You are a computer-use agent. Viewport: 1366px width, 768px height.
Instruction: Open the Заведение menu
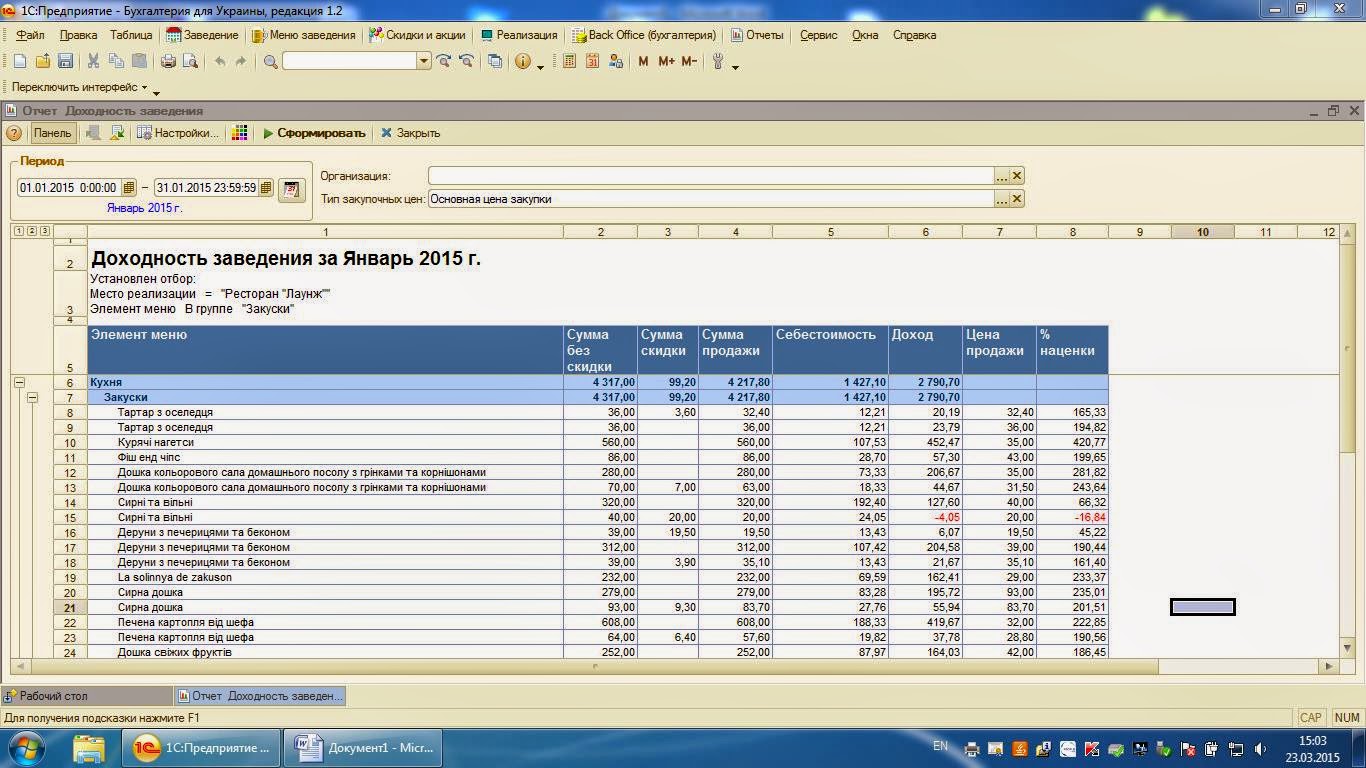[x=202, y=35]
